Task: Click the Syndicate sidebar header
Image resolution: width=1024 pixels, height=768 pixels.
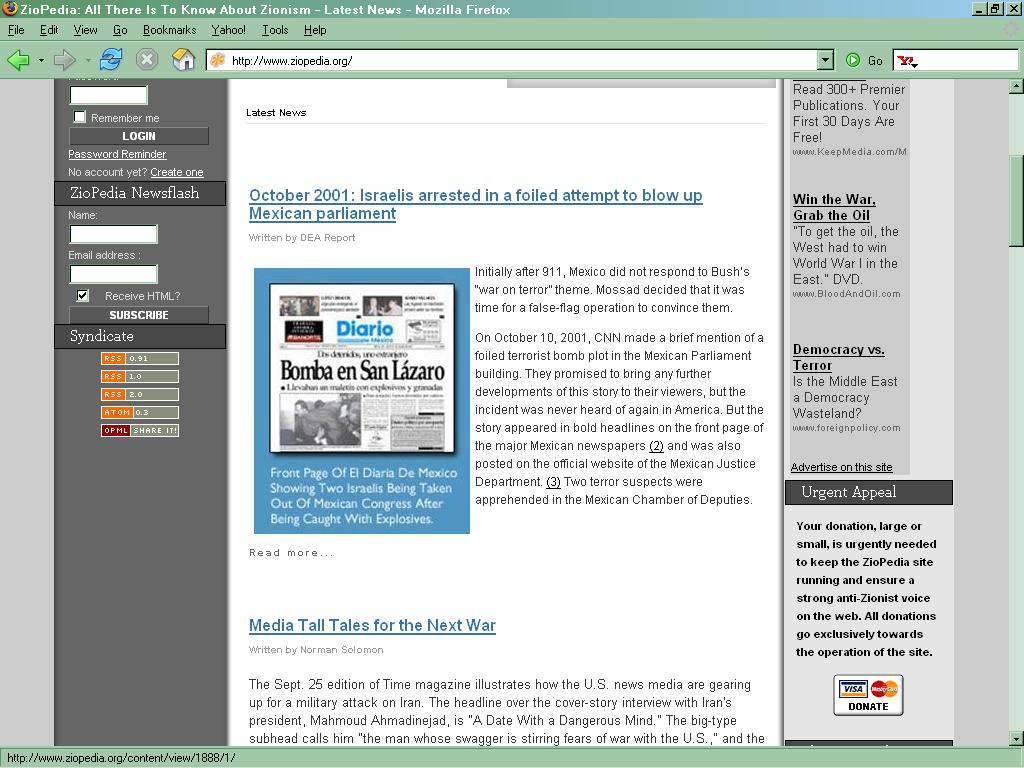Action: tap(140, 336)
